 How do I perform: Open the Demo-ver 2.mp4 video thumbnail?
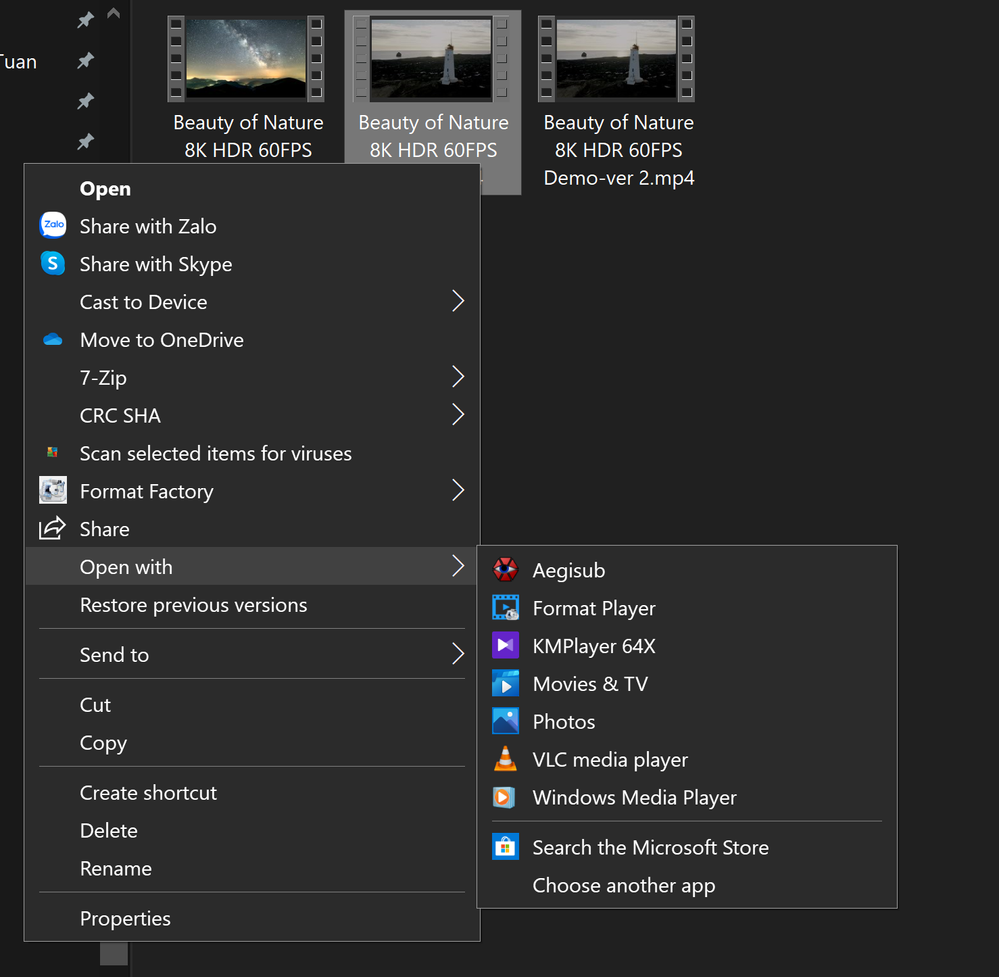tap(617, 59)
